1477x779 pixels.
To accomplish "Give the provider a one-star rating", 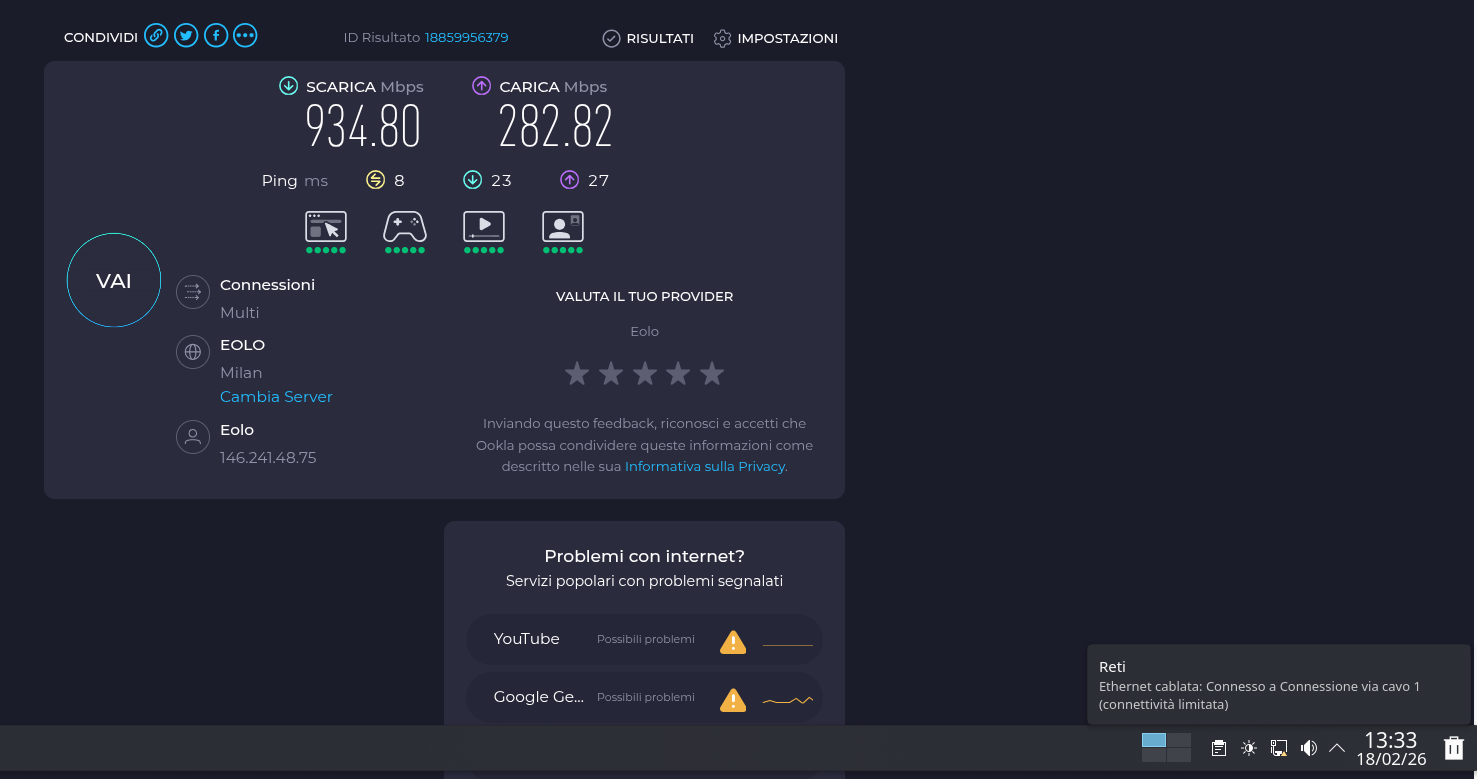I will coord(577,374).
